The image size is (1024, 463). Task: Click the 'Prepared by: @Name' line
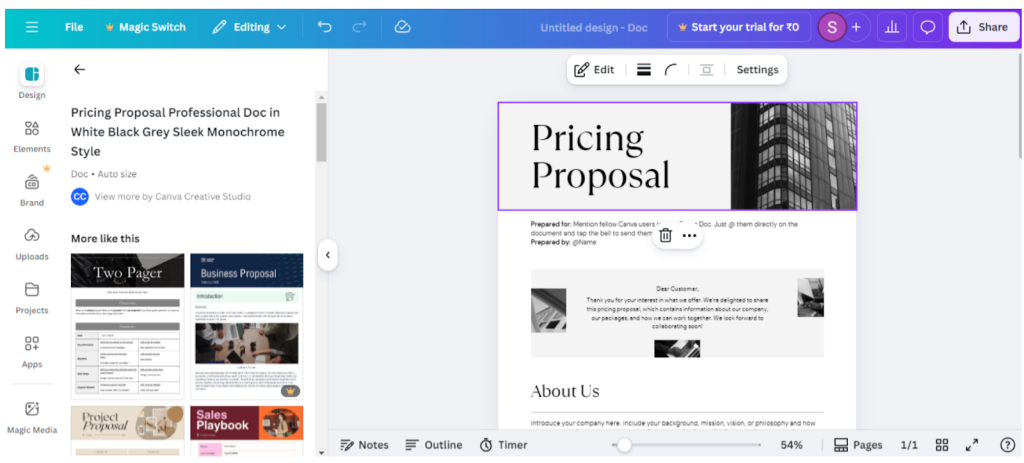pos(564,242)
